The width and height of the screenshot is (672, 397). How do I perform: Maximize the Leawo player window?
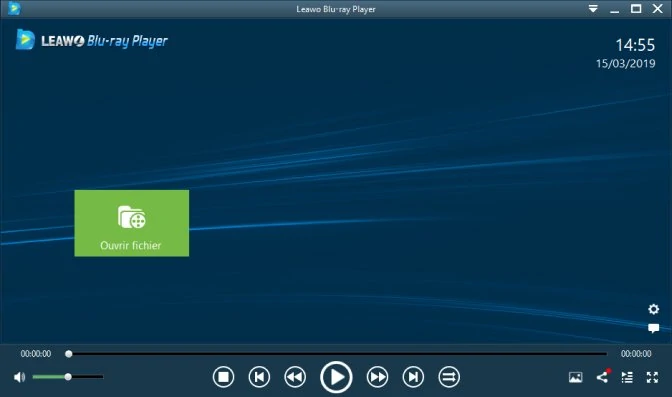pos(636,9)
